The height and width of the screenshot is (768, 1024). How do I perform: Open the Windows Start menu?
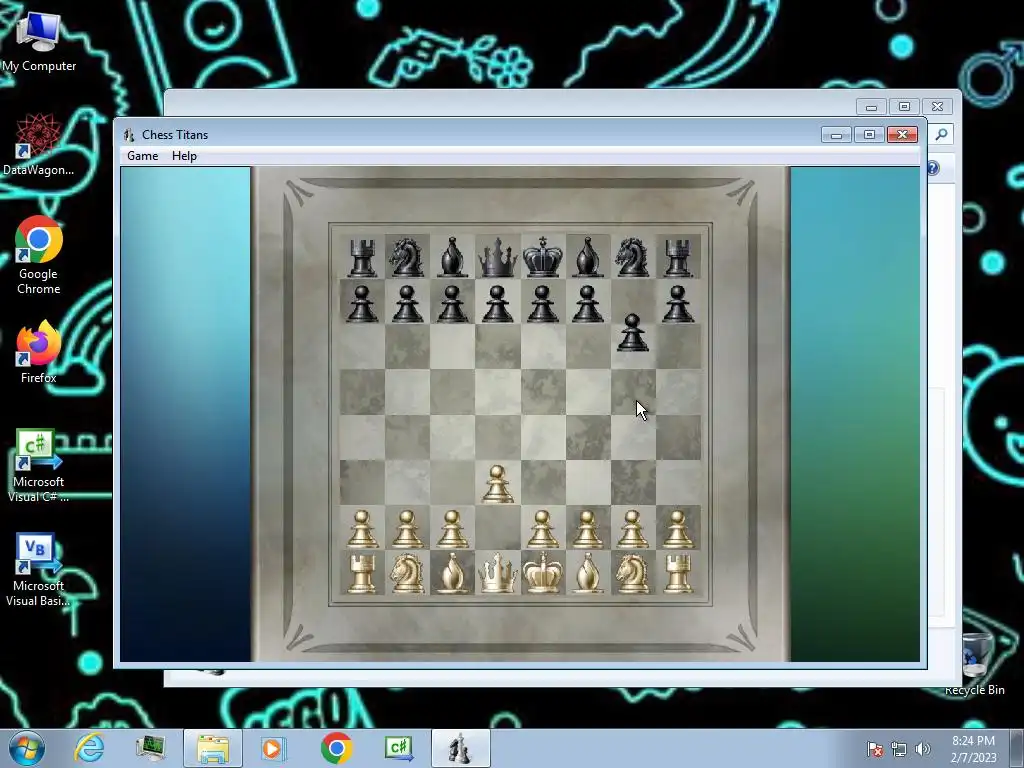[26, 748]
